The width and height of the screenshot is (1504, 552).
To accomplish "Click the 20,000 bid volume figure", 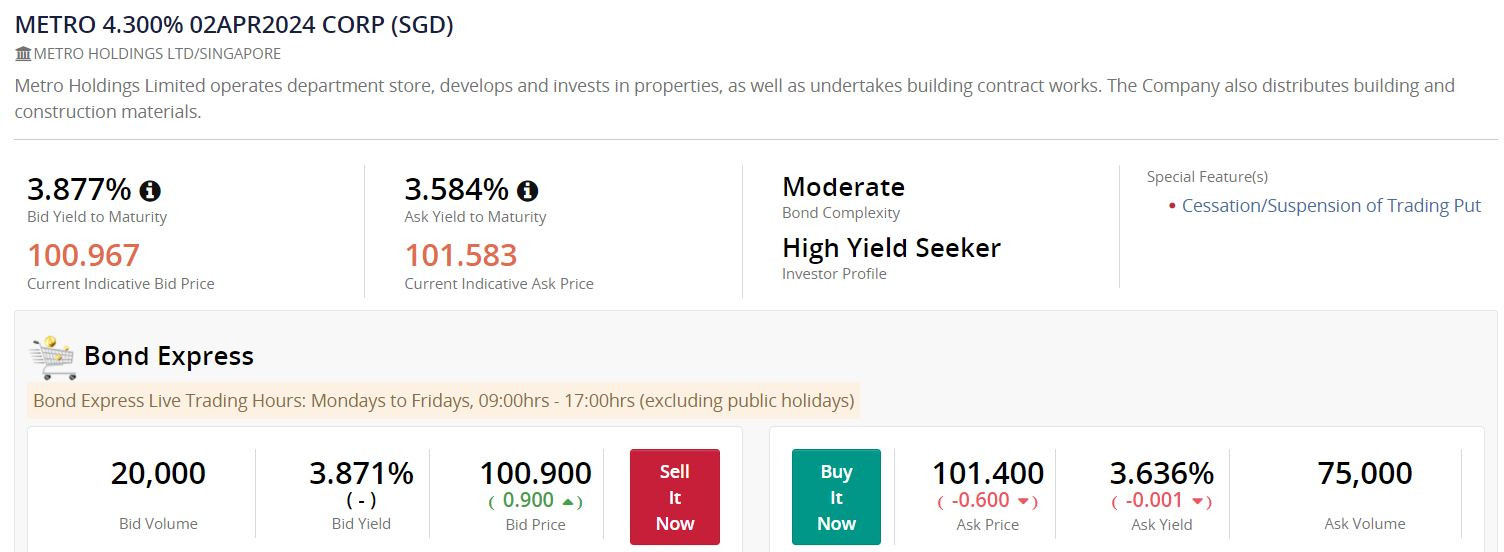I will pyautogui.click(x=158, y=473).
